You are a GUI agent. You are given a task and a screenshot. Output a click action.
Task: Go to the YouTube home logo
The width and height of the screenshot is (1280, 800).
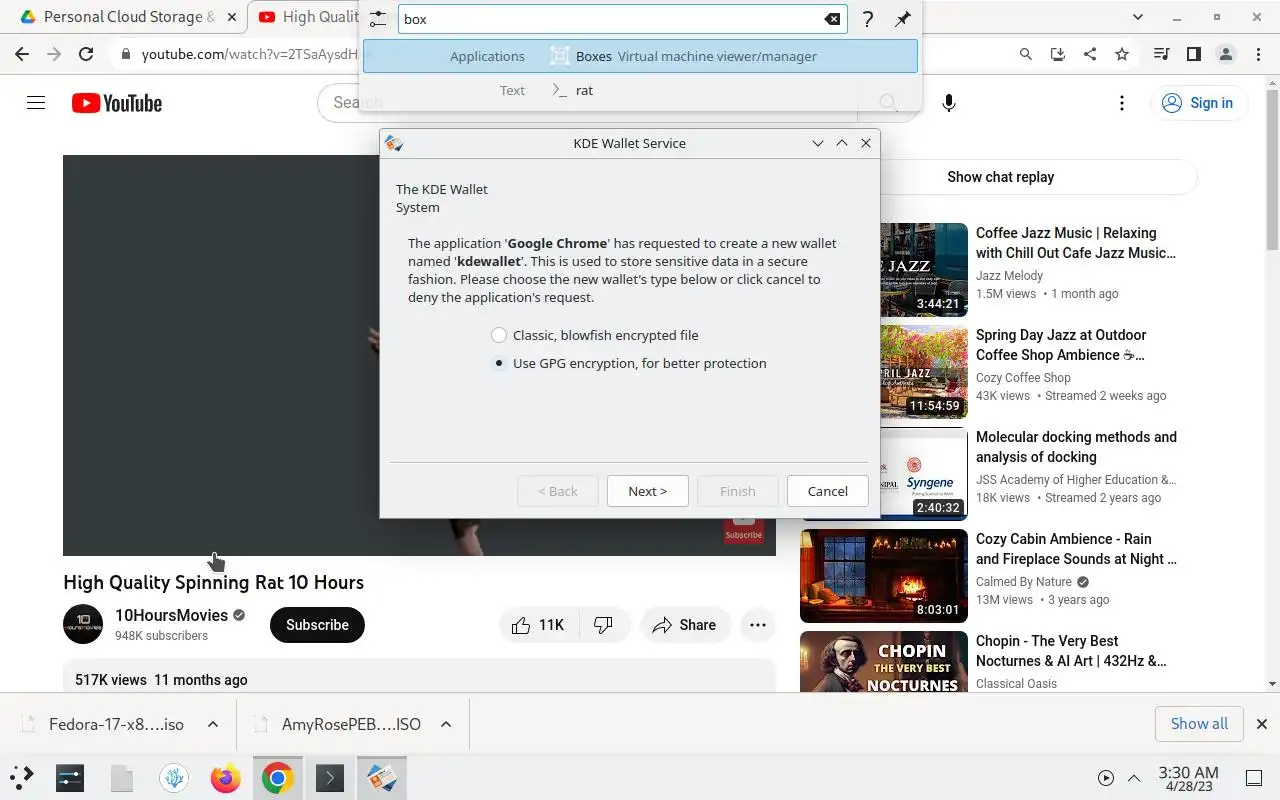[x=117, y=103]
